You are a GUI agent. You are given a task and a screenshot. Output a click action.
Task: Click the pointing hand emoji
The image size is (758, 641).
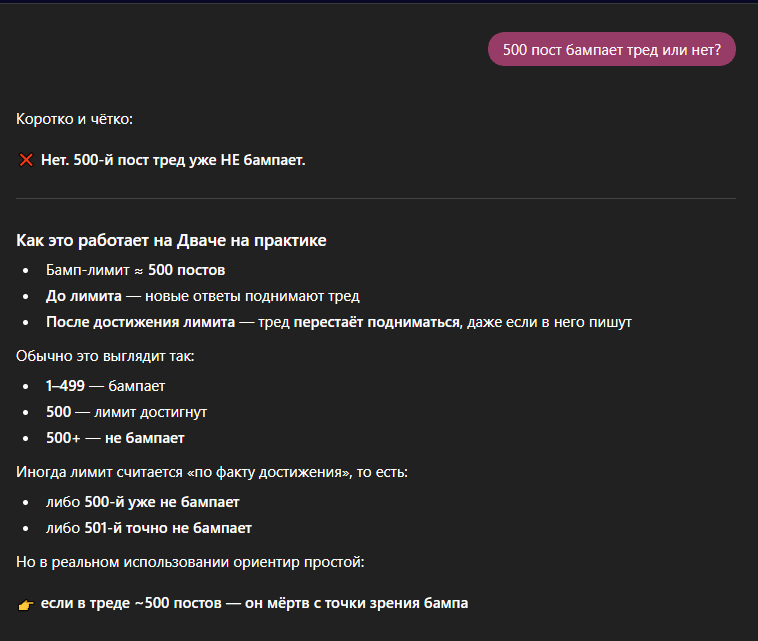tap(26, 604)
